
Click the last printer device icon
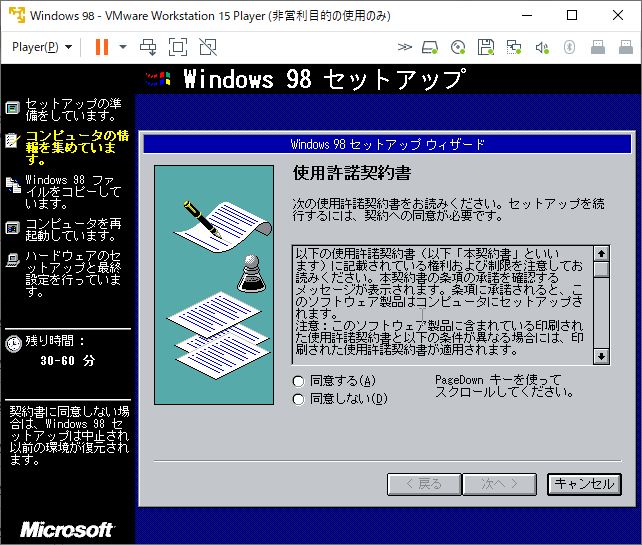(626, 47)
